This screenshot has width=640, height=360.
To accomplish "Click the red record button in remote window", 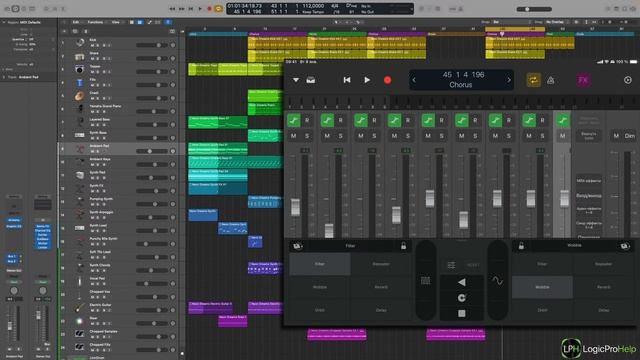I will pyautogui.click(x=387, y=80).
